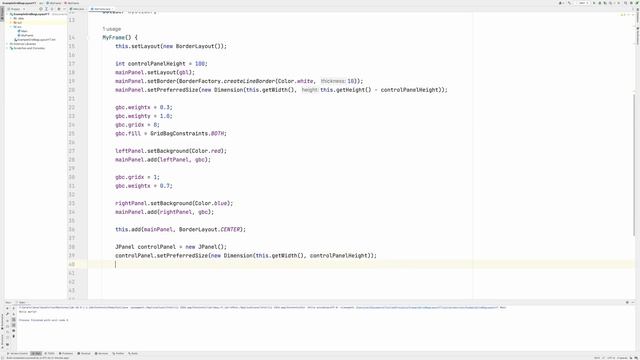Open the Build tool window tab

133,353
